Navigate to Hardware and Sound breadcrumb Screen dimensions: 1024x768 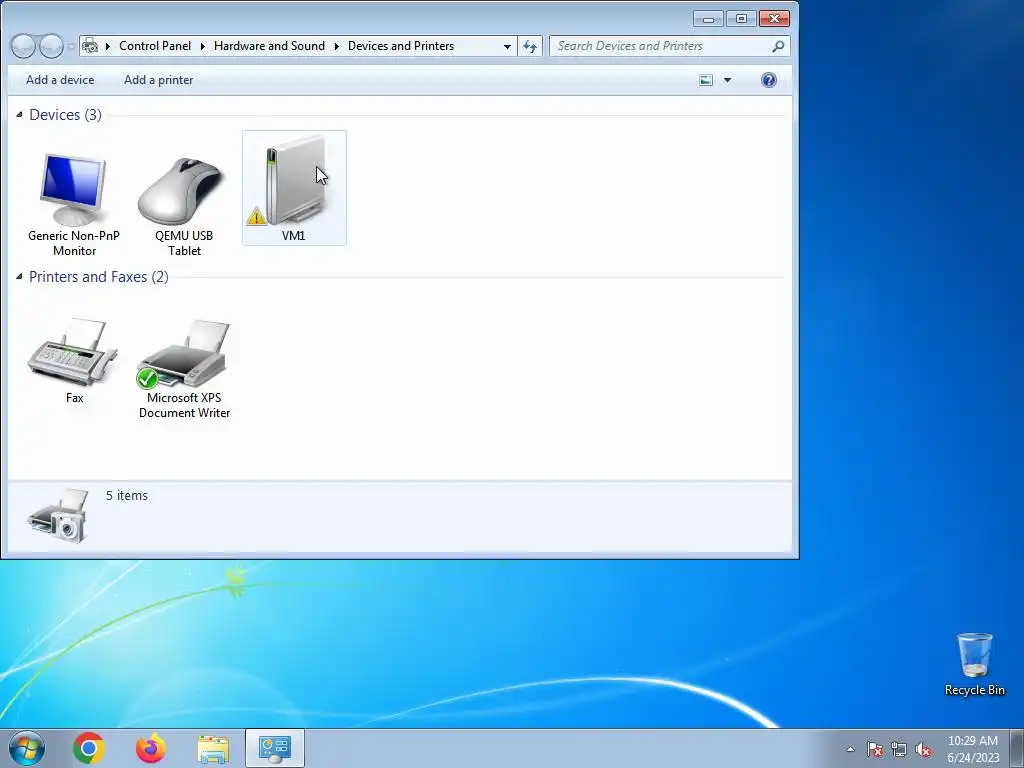click(269, 46)
